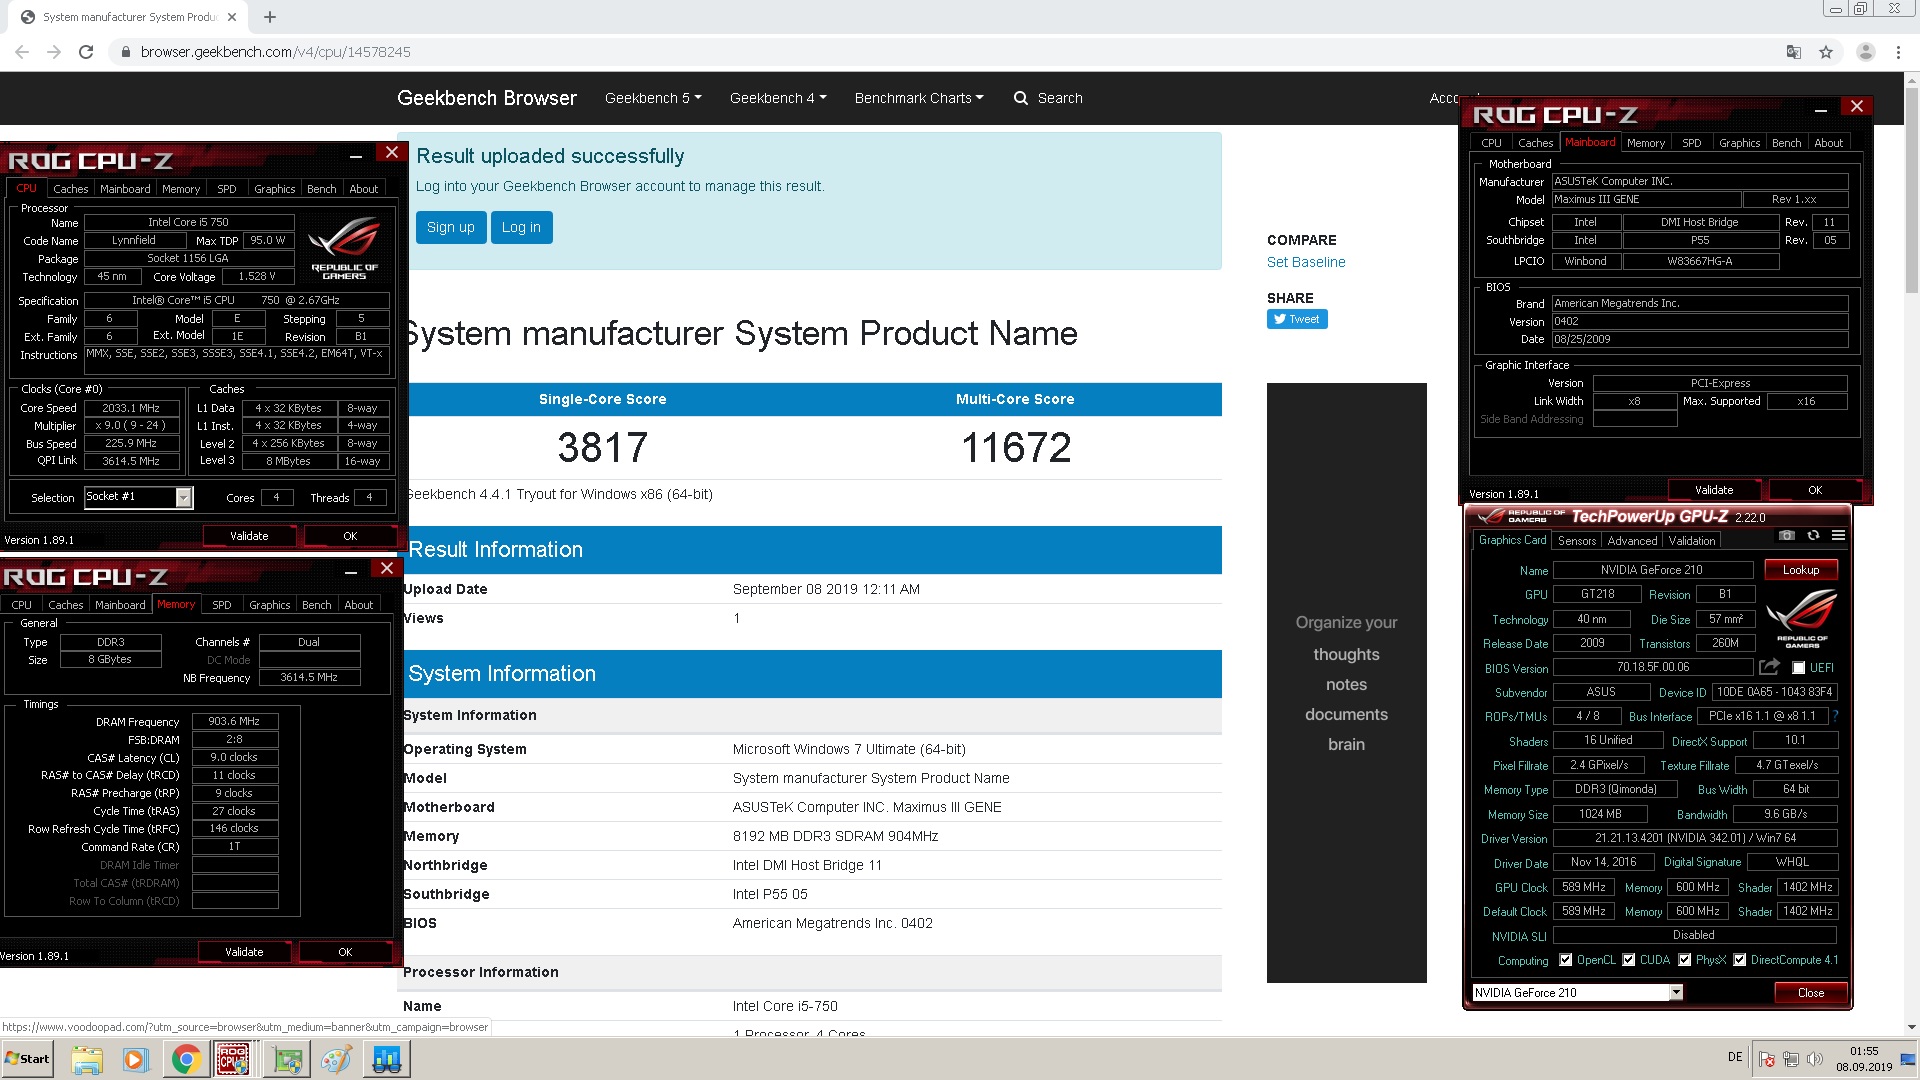Click the translate page icon in address bar

coord(1794,52)
